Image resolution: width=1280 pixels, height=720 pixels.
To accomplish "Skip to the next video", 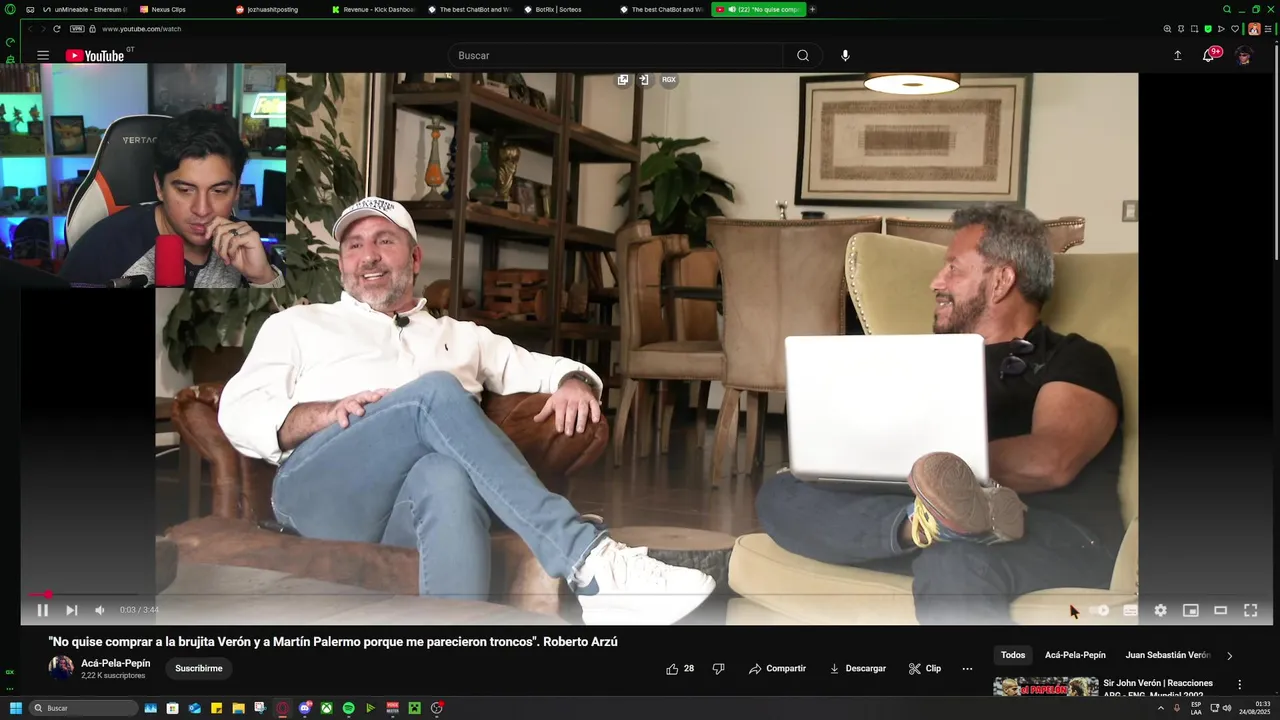I will [71, 610].
